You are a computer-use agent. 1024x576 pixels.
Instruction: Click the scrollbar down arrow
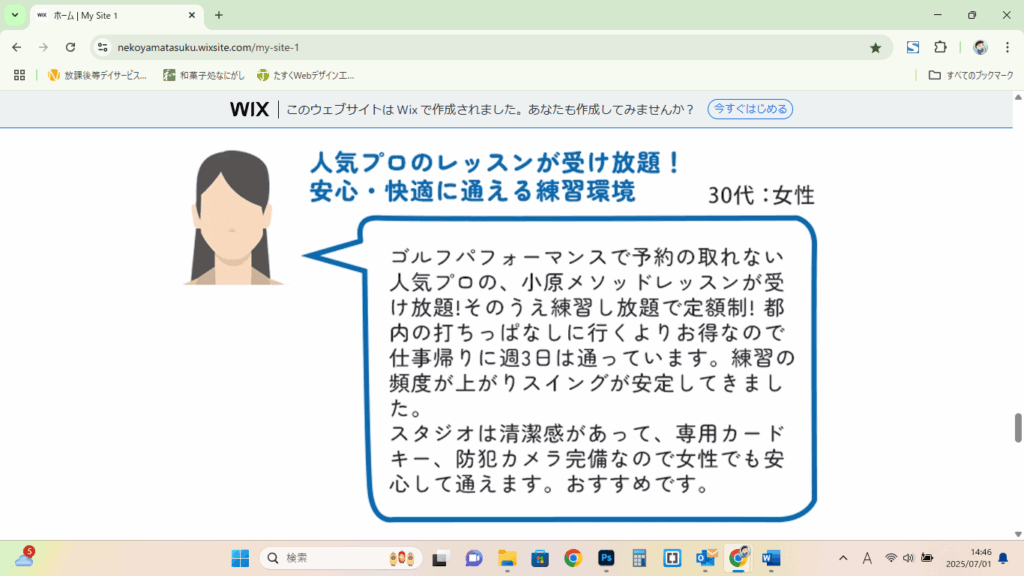point(1017,534)
